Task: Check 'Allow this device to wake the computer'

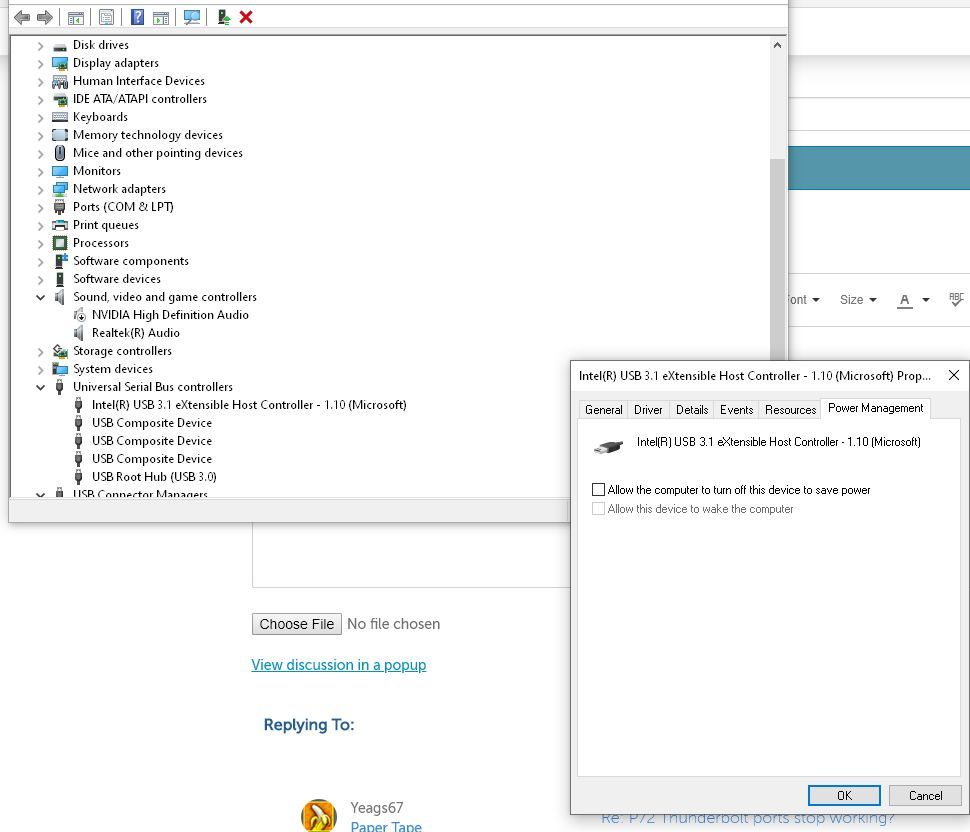Action: coord(598,508)
